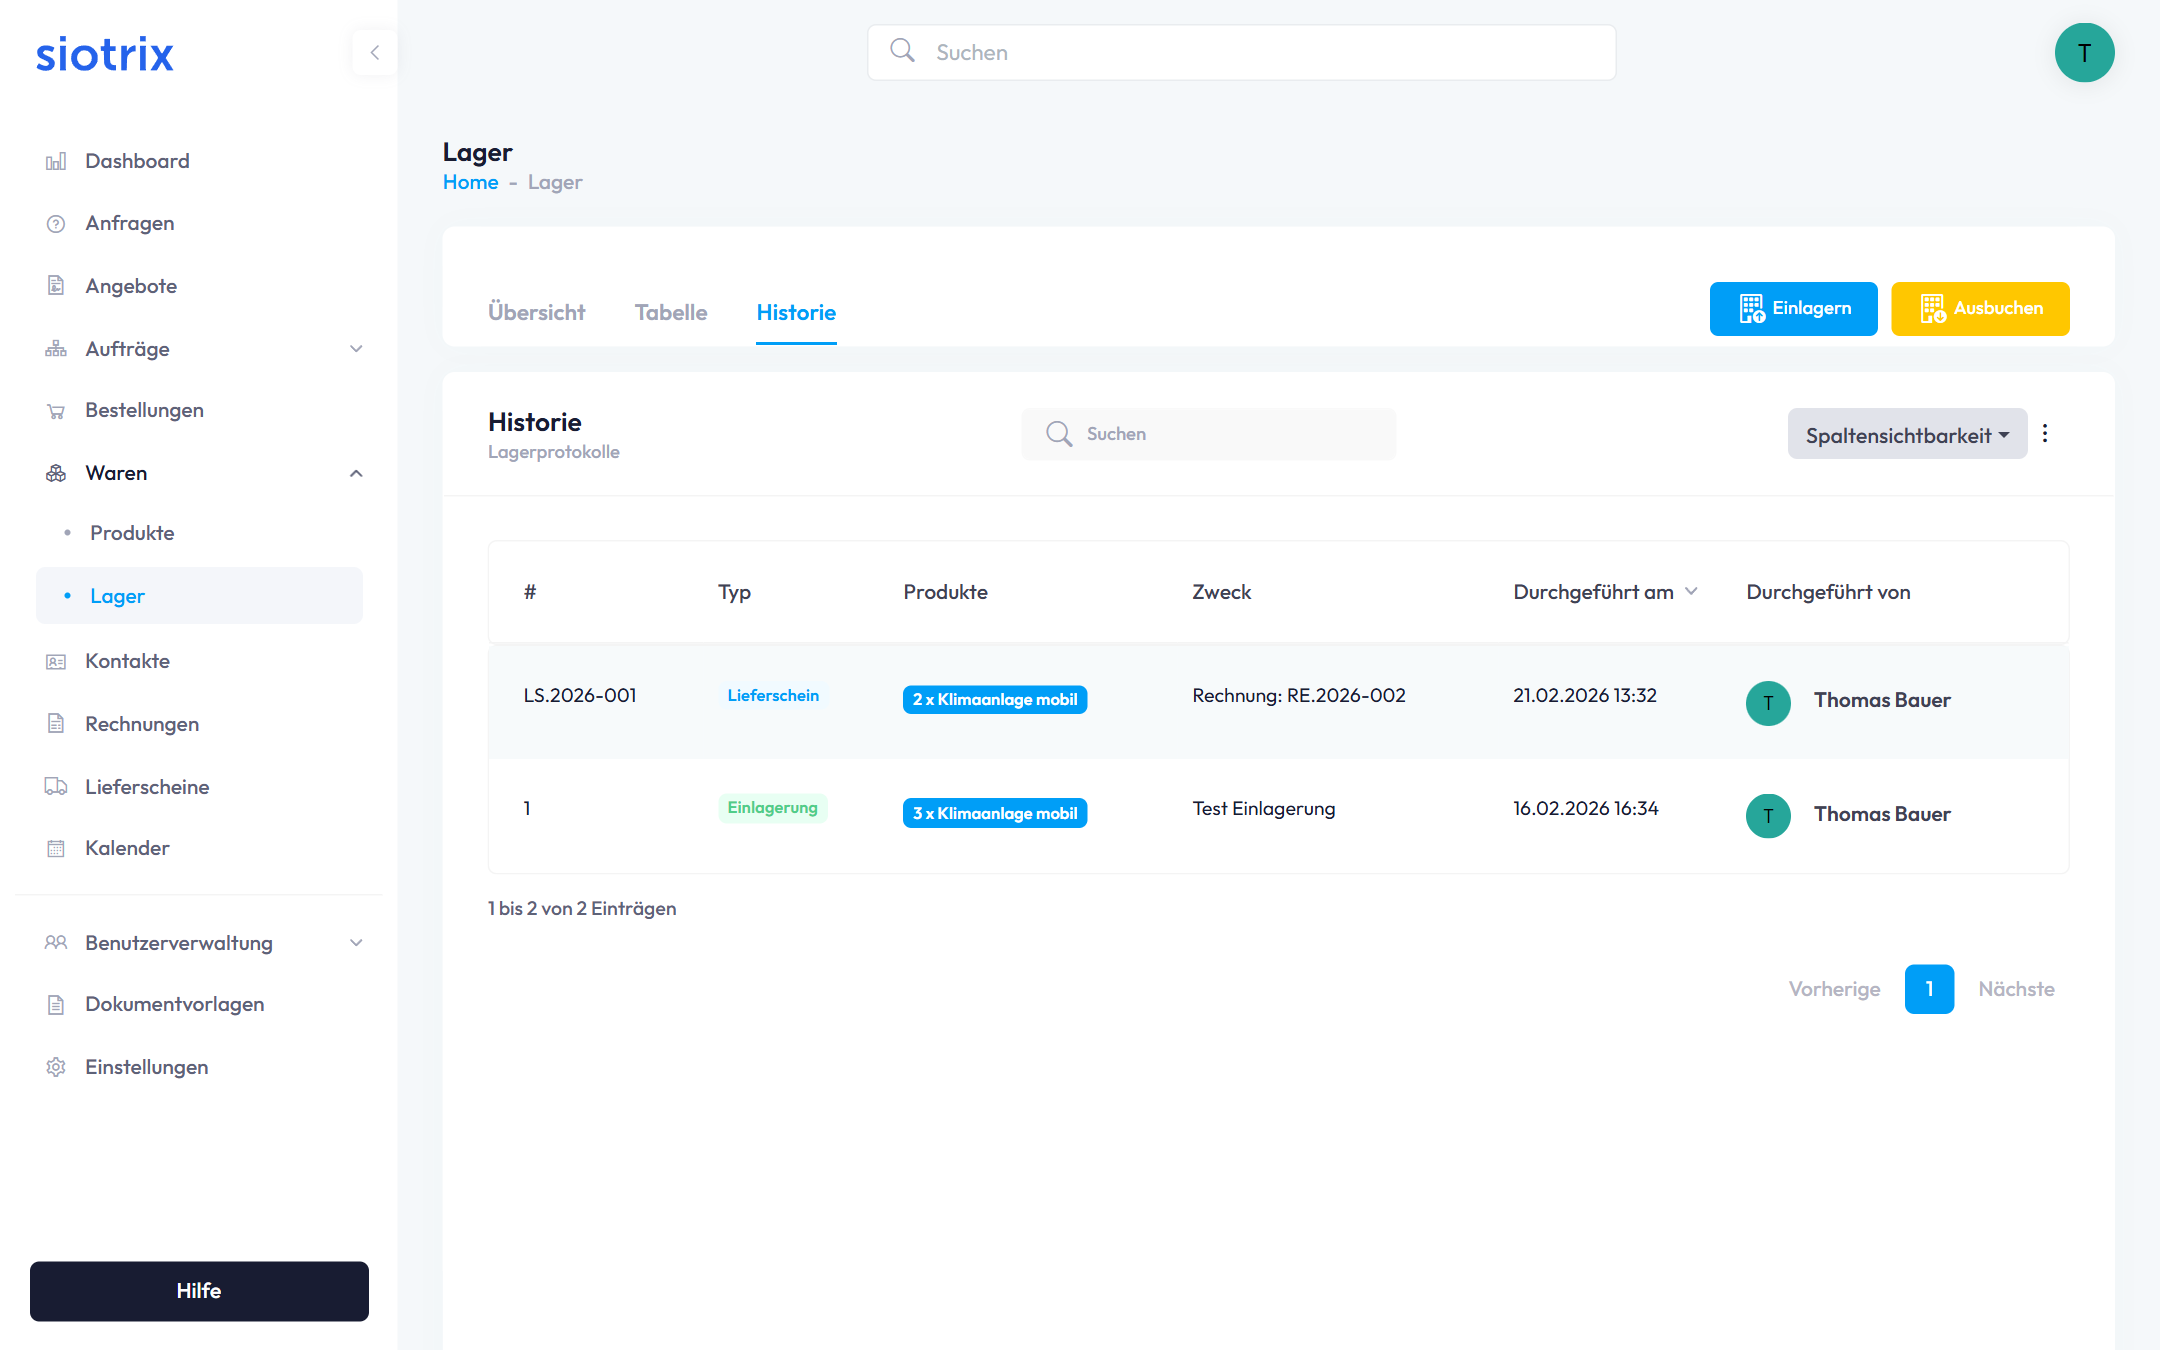Collapse the Waren submenu chevron
Viewport: 2160px width, 1350px height.
click(356, 473)
